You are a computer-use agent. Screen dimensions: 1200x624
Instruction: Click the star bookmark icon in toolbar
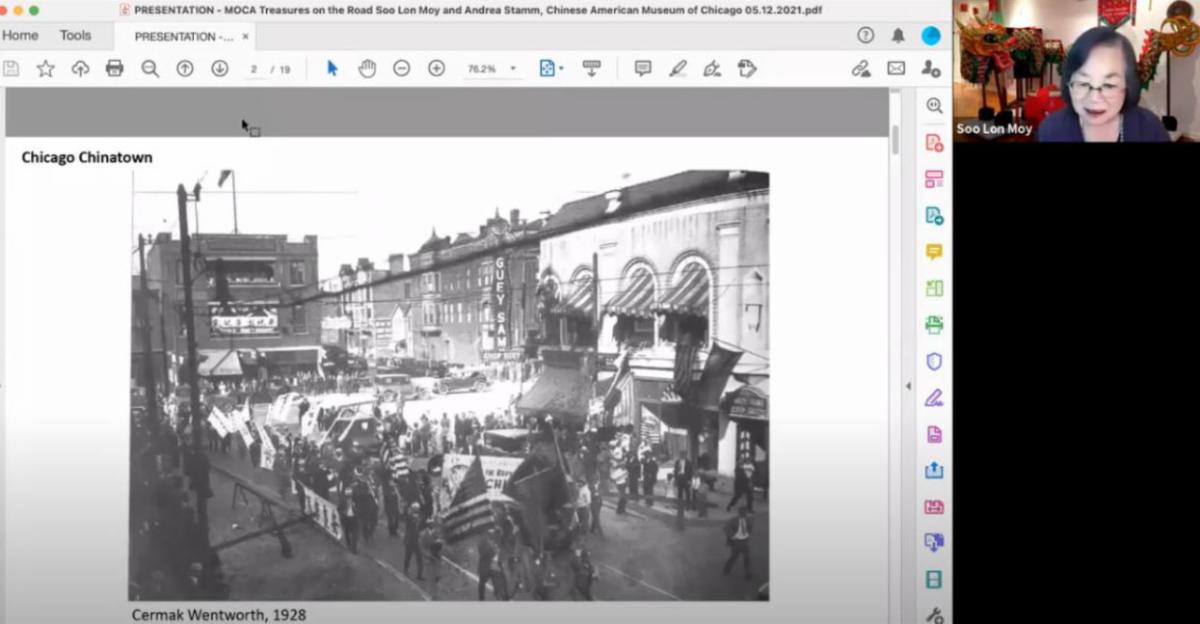click(45, 68)
